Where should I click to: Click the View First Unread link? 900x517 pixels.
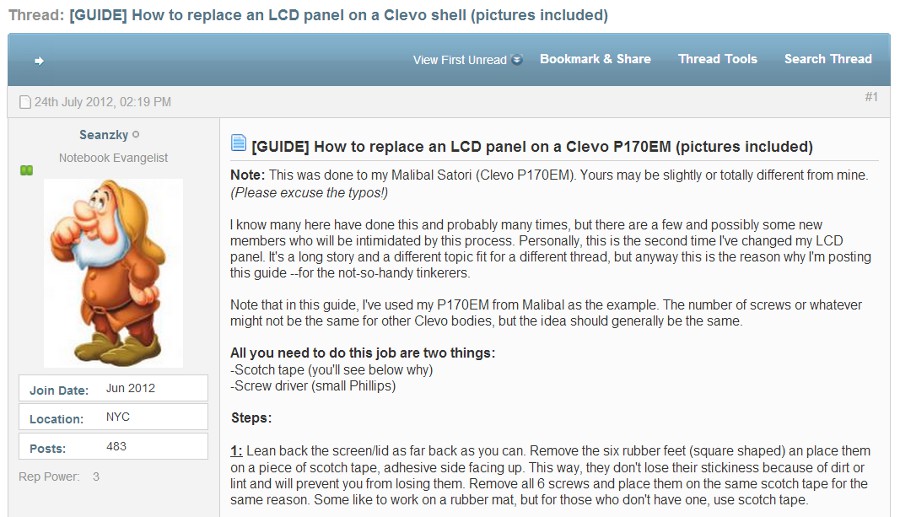pos(460,60)
